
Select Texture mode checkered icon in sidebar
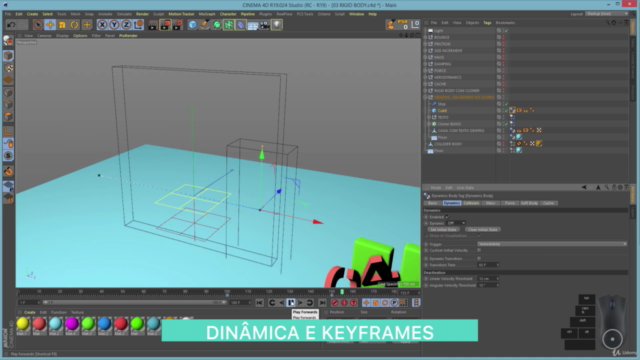[x=8, y=68]
